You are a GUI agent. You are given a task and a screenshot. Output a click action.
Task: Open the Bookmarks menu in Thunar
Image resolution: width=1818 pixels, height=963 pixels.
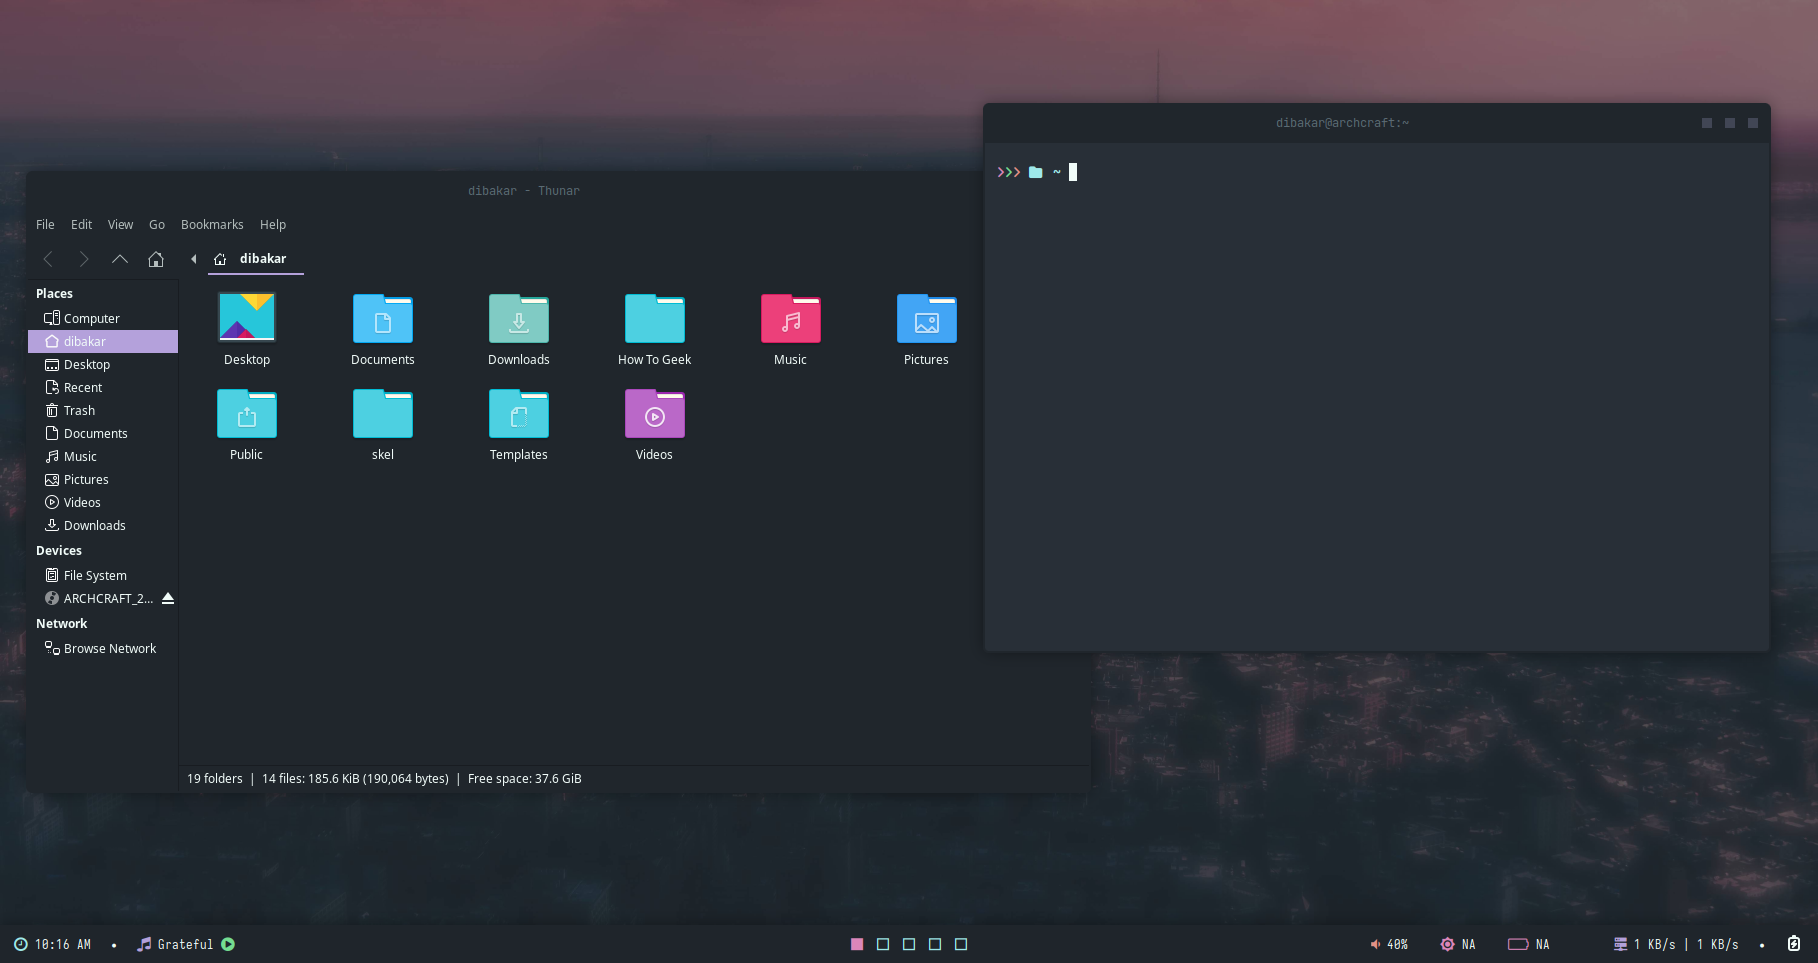click(212, 225)
